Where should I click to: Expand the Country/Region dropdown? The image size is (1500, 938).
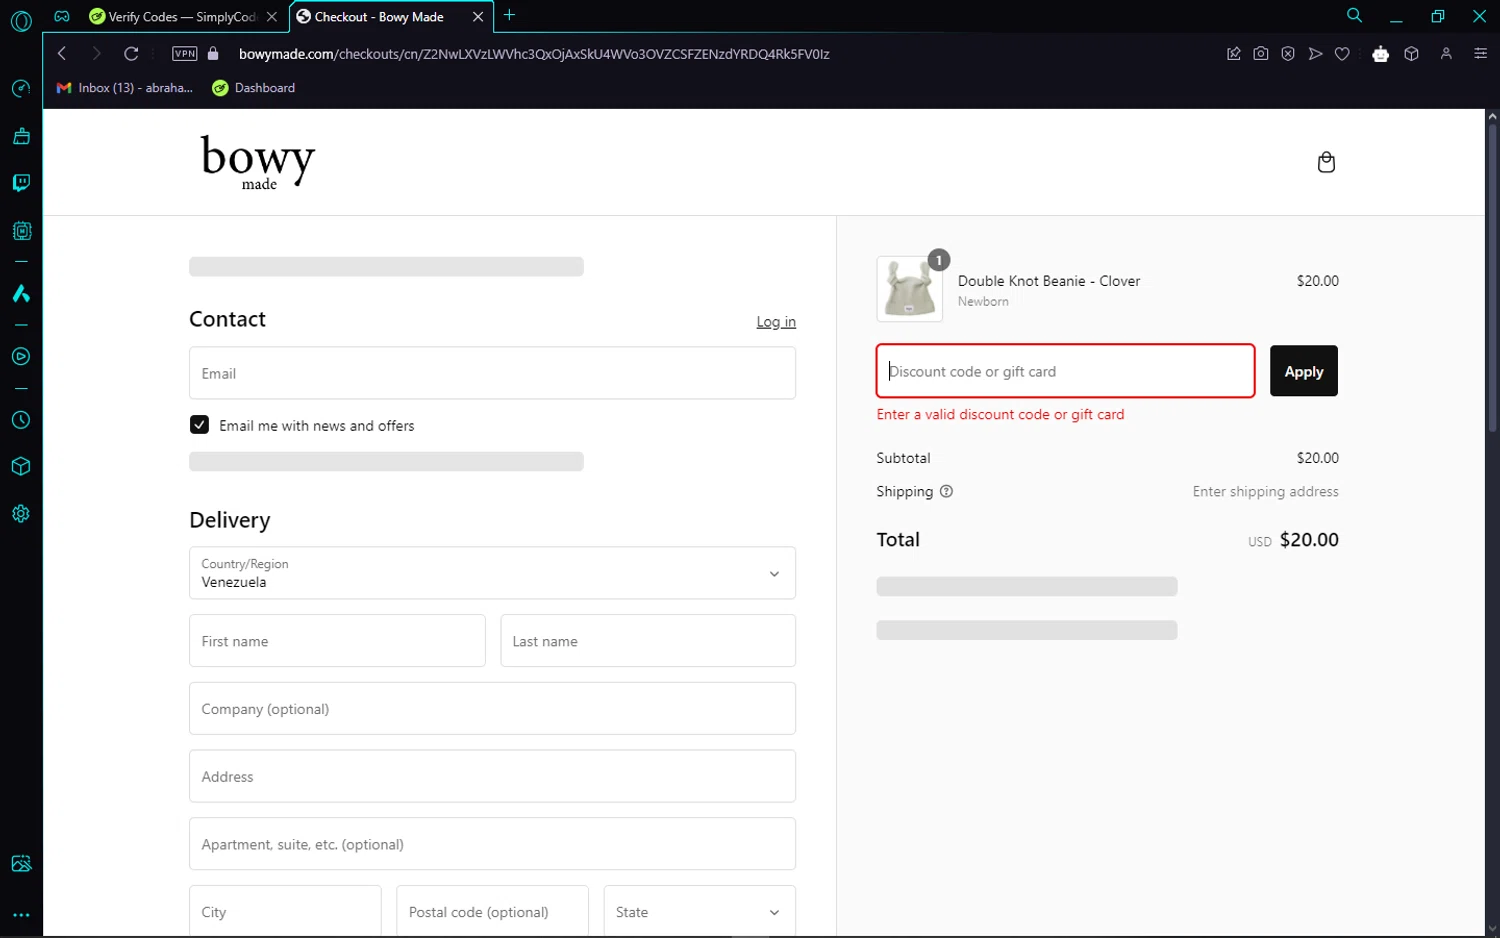(x=492, y=573)
